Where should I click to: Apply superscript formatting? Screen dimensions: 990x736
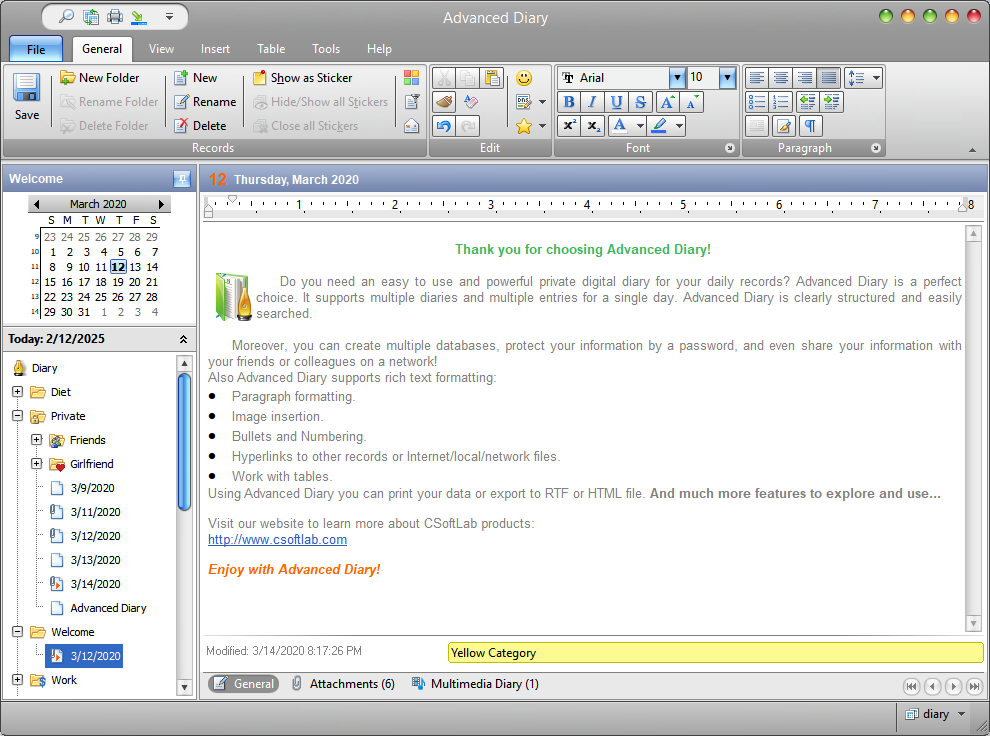coord(570,126)
